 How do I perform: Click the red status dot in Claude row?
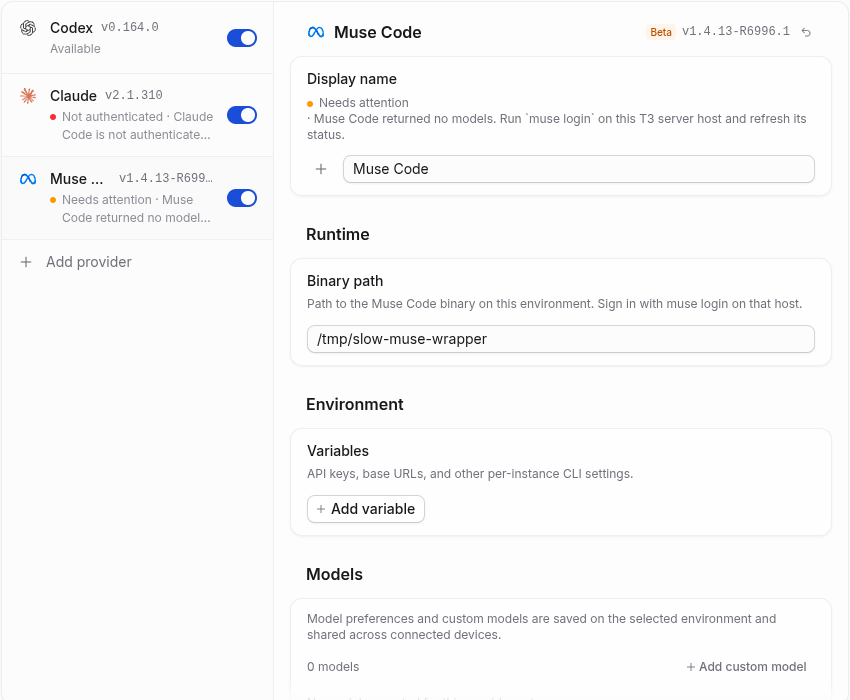(x=53, y=117)
